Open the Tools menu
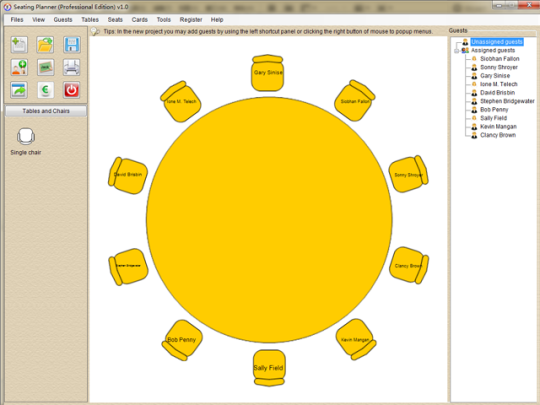 coord(164,20)
